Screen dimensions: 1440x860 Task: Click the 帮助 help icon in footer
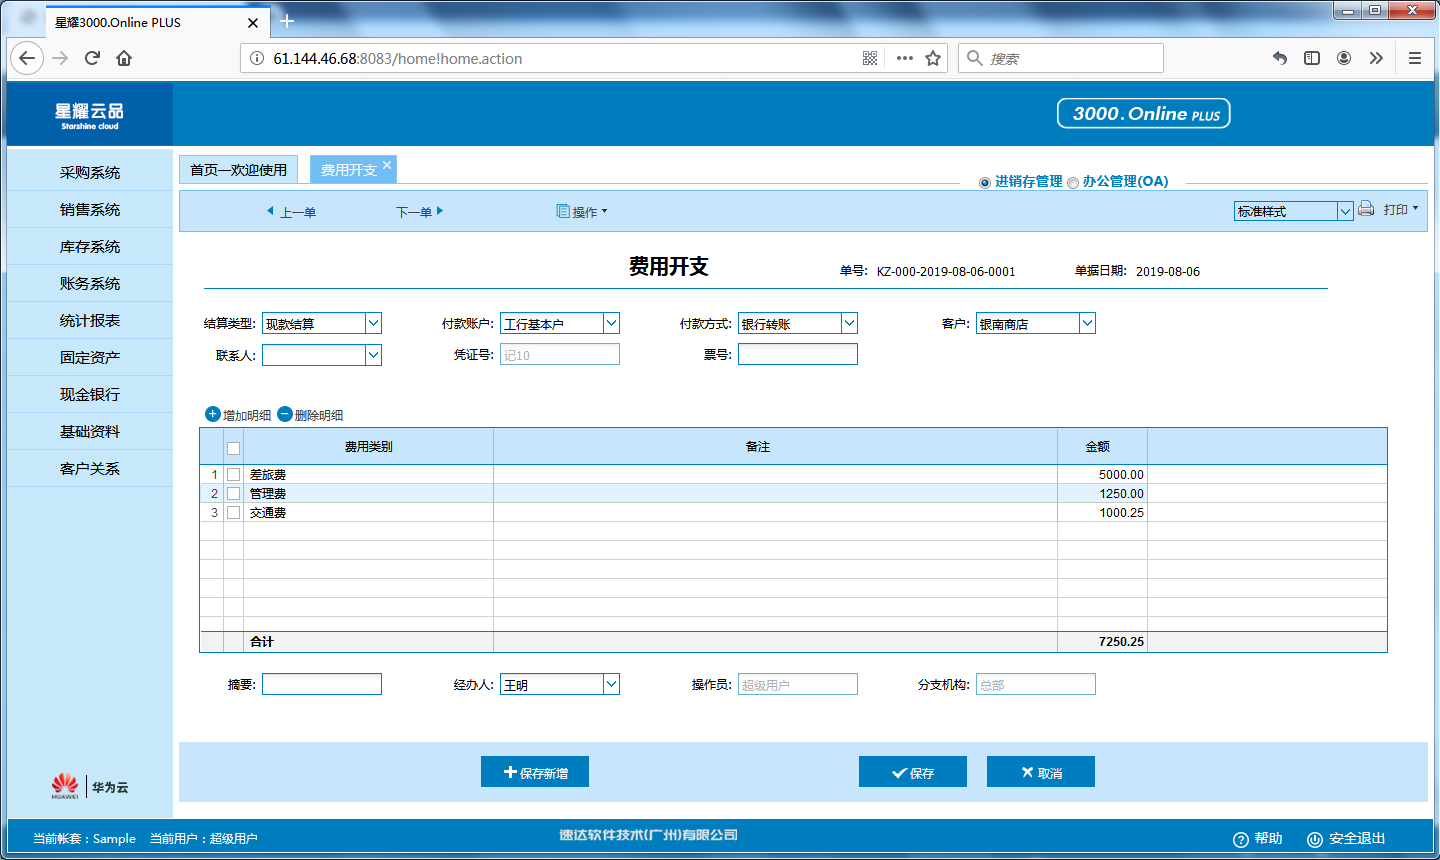click(x=1241, y=839)
